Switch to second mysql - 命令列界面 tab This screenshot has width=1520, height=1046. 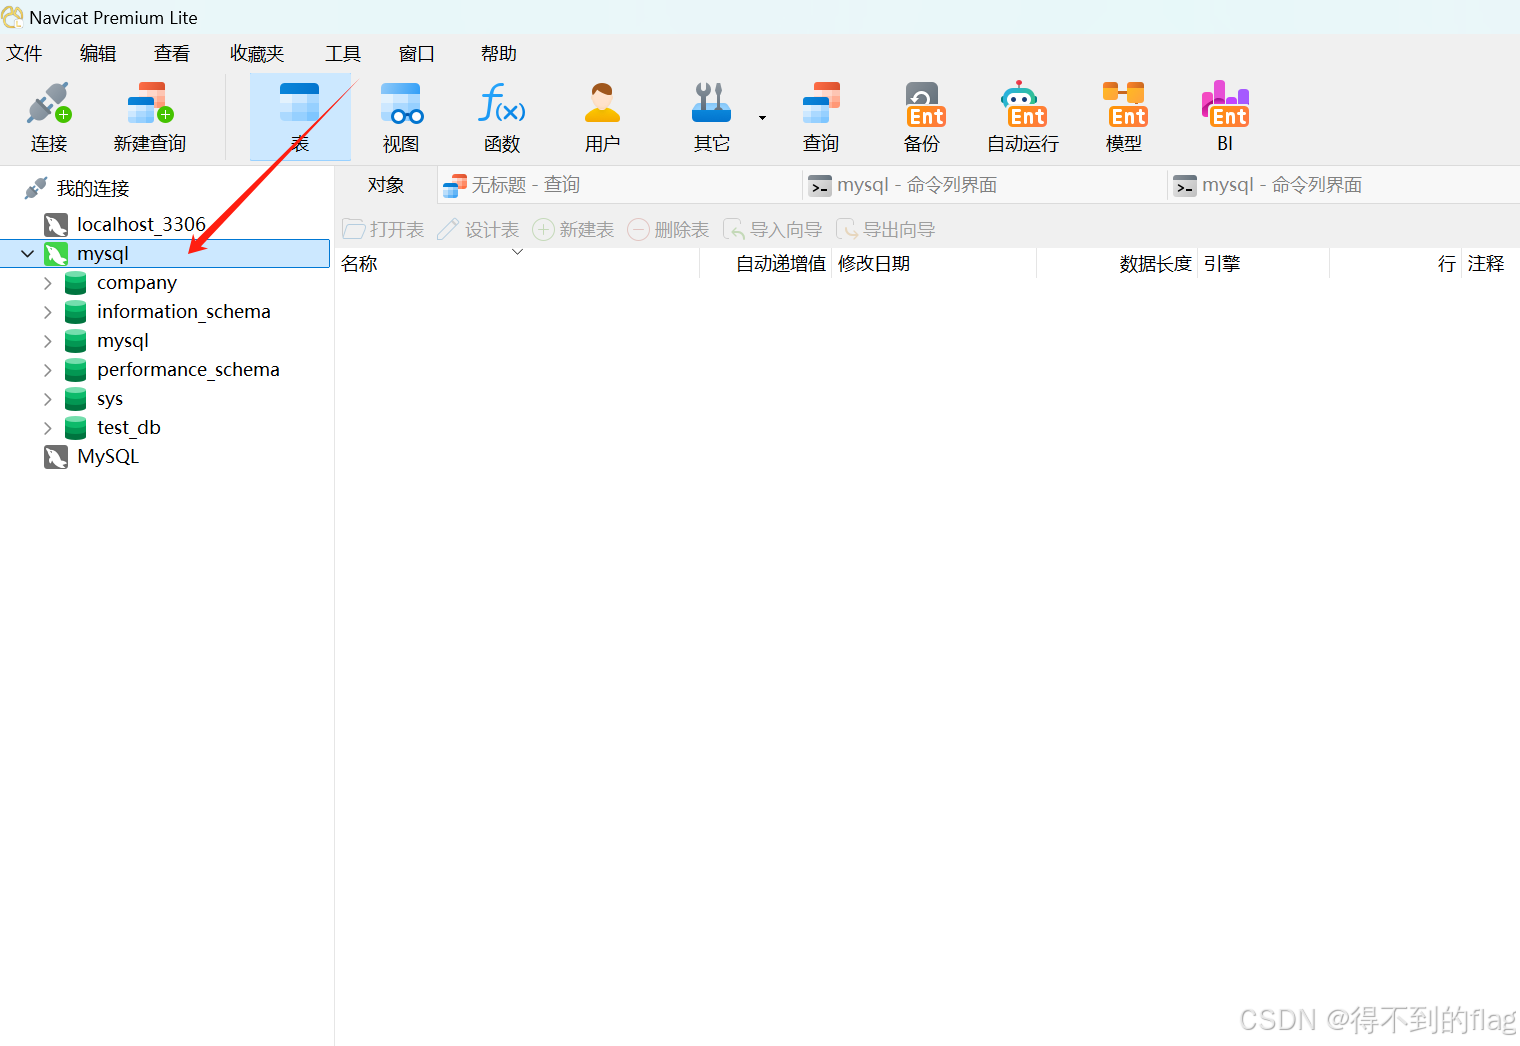[1345, 185]
